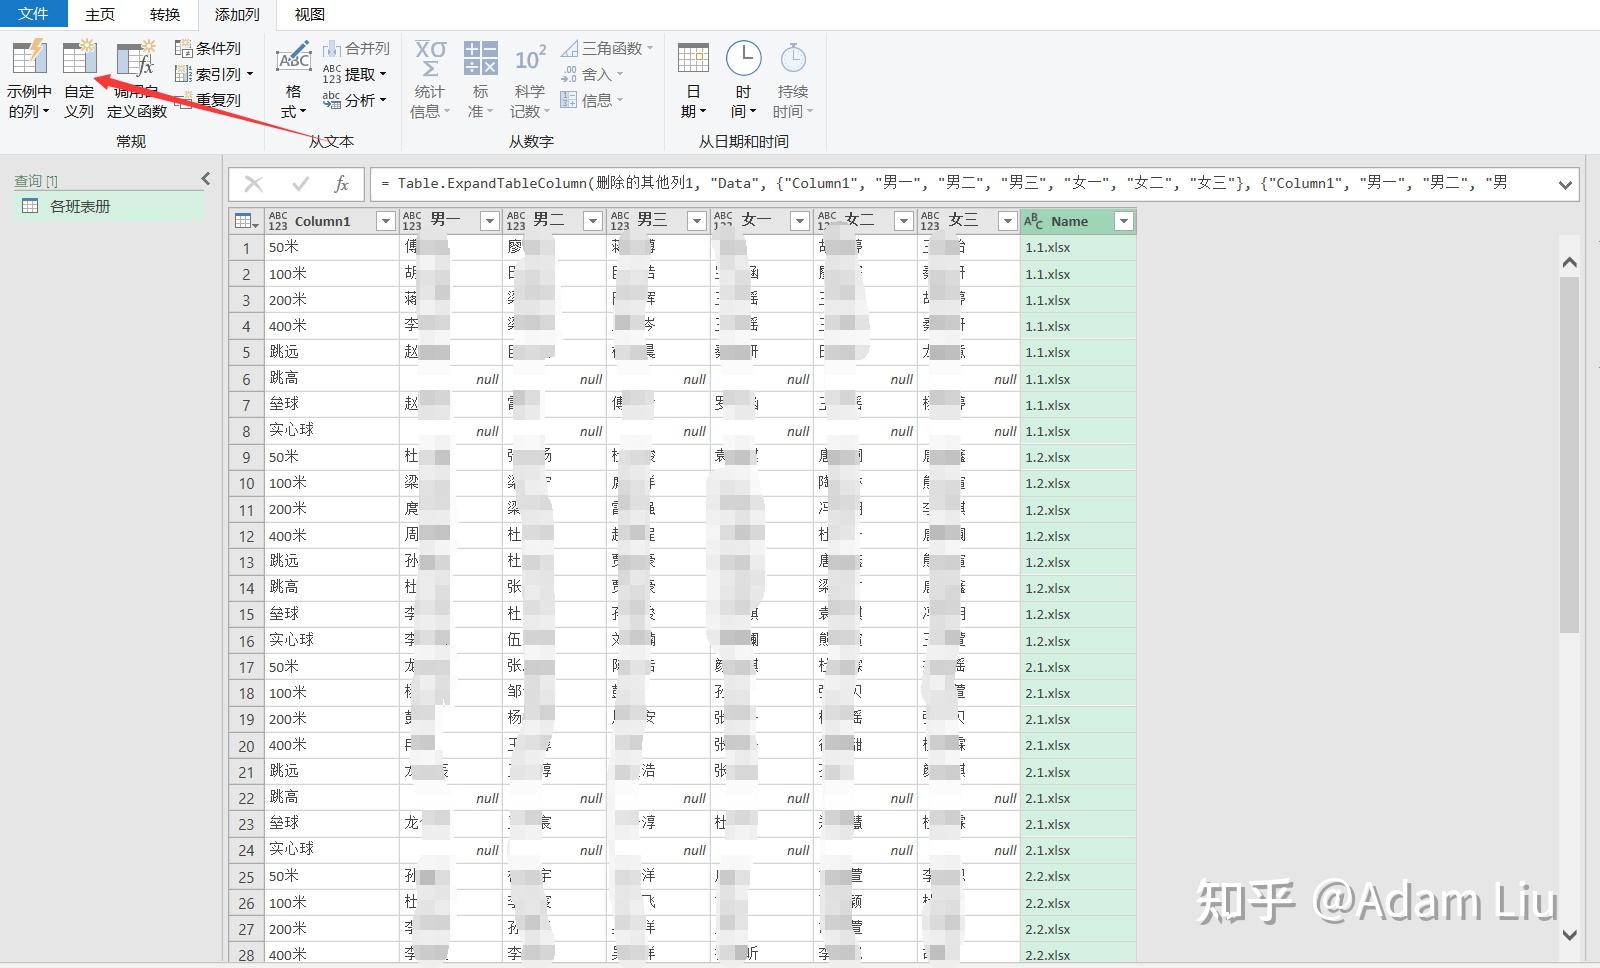The height and width of the screenshot is (968, 1600).
Task: Click the 2.2.xlsx cell in row 25
Action: tap(1078, 876)
